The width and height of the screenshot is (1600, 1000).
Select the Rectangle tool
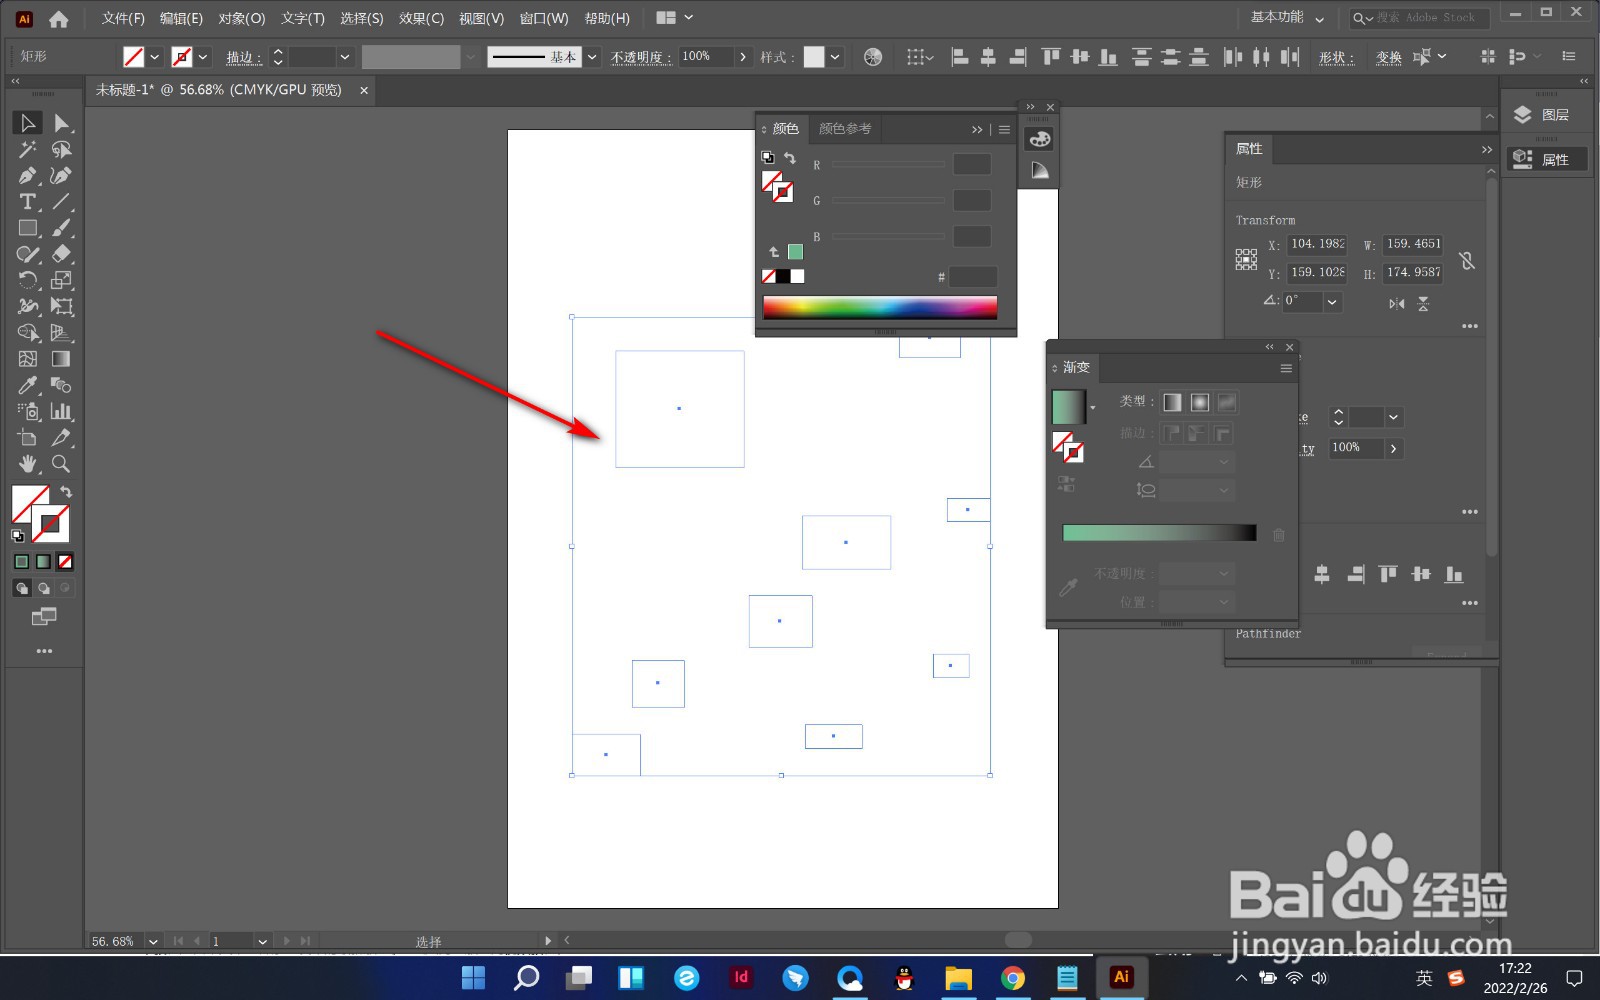click(28, 228)
